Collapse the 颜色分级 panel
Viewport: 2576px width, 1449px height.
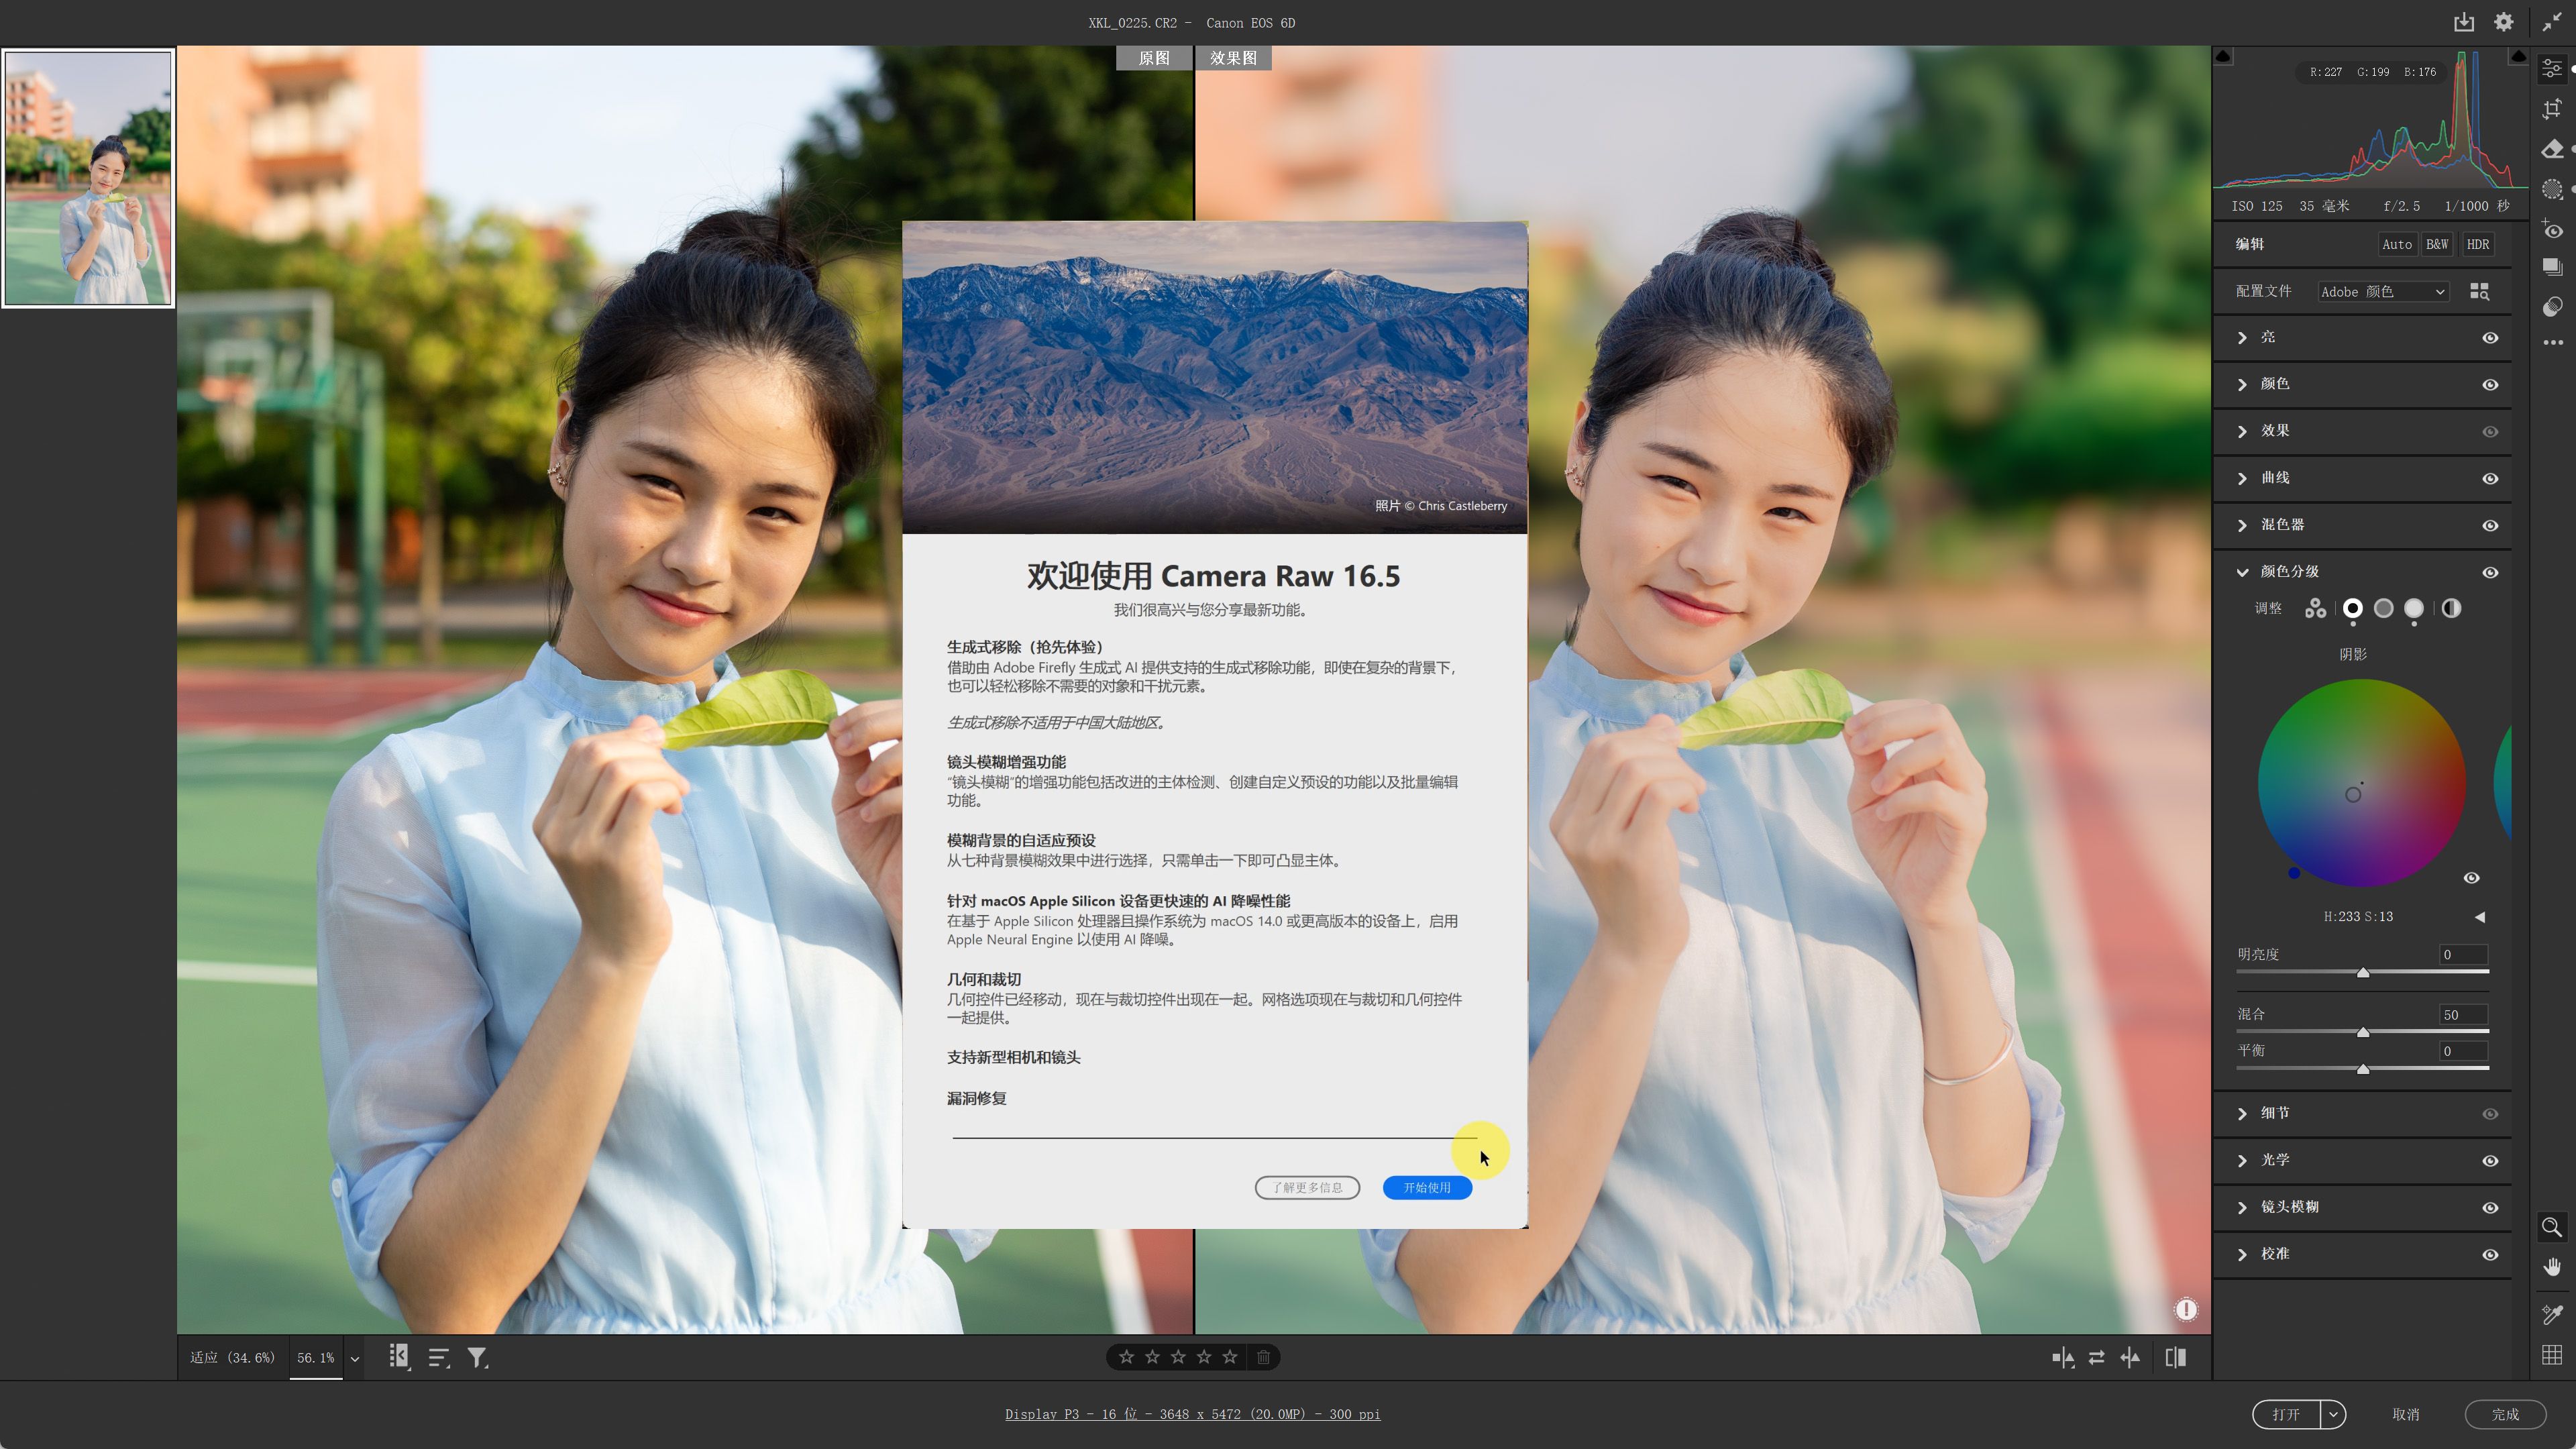tap(2243, 573)
